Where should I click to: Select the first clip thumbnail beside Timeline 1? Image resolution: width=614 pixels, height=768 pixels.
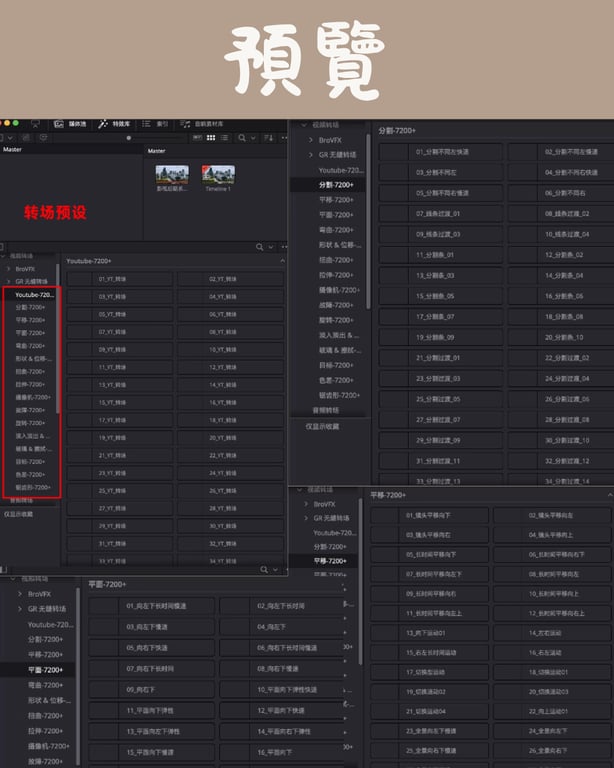click(172, 175)
